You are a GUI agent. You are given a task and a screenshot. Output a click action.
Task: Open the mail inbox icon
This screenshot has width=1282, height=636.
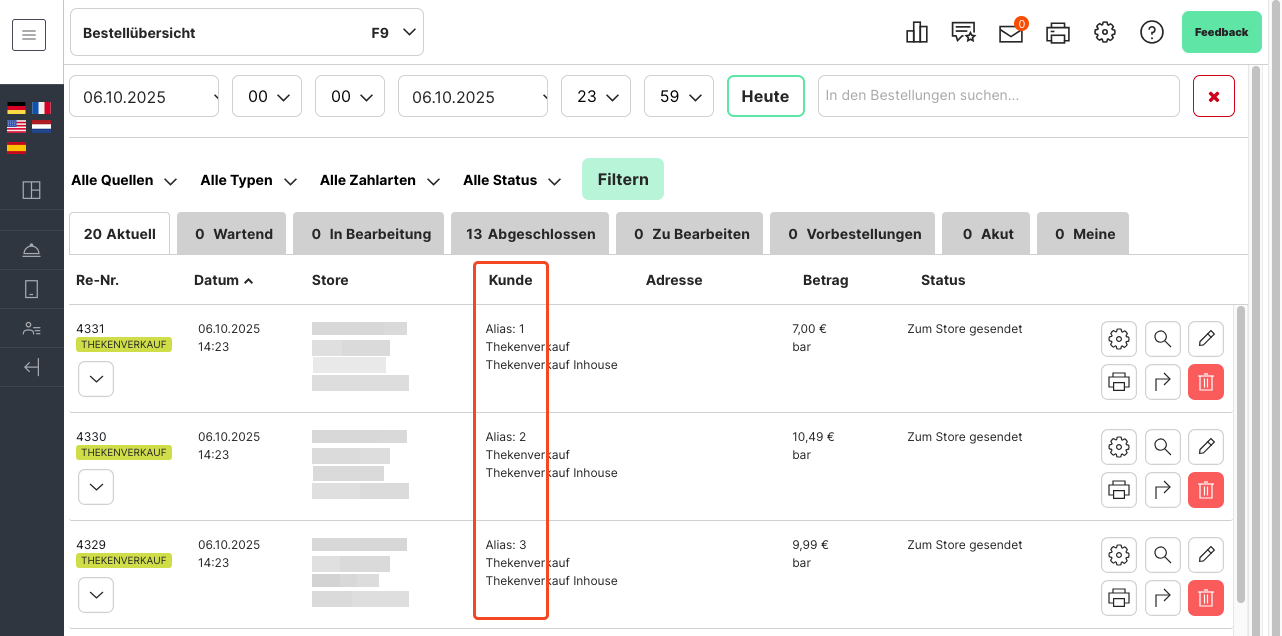[x=1011, y=33]
